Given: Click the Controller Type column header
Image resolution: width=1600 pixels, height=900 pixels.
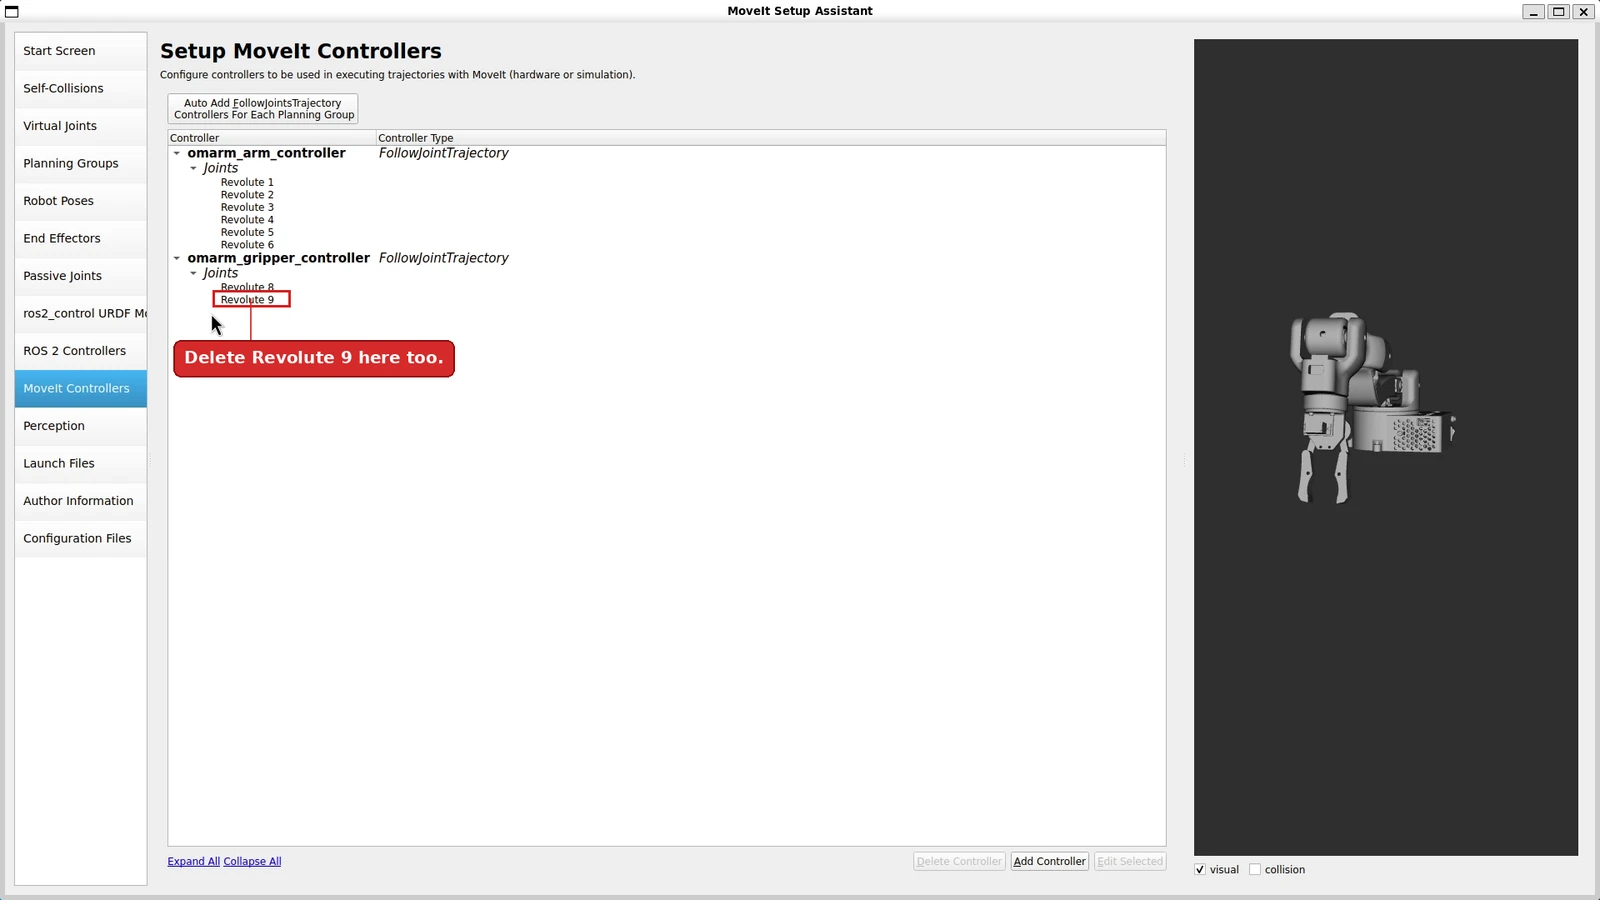Looking at the screenshot, I should (x=770, y=138).
